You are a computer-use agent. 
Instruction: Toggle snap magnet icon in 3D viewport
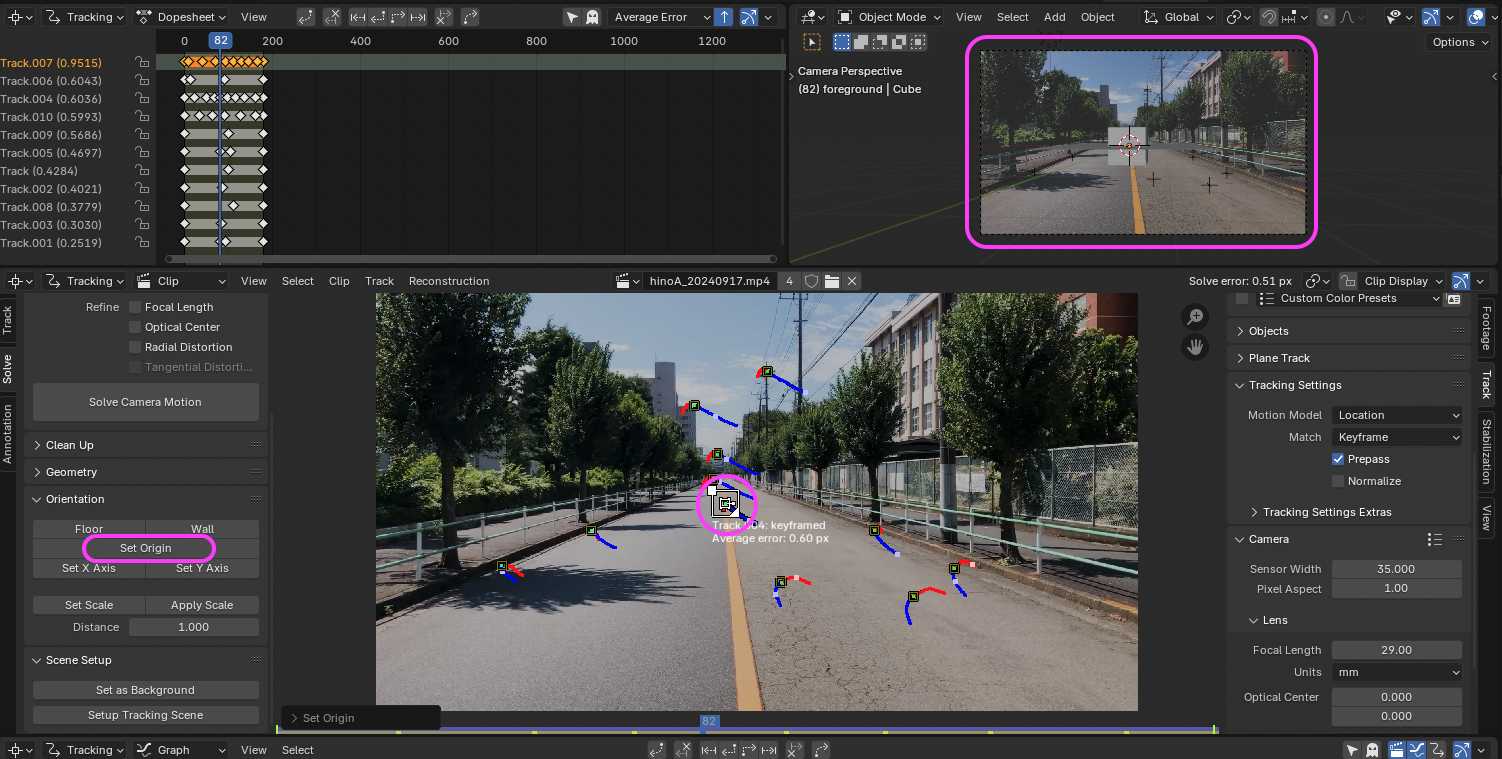1268,17
